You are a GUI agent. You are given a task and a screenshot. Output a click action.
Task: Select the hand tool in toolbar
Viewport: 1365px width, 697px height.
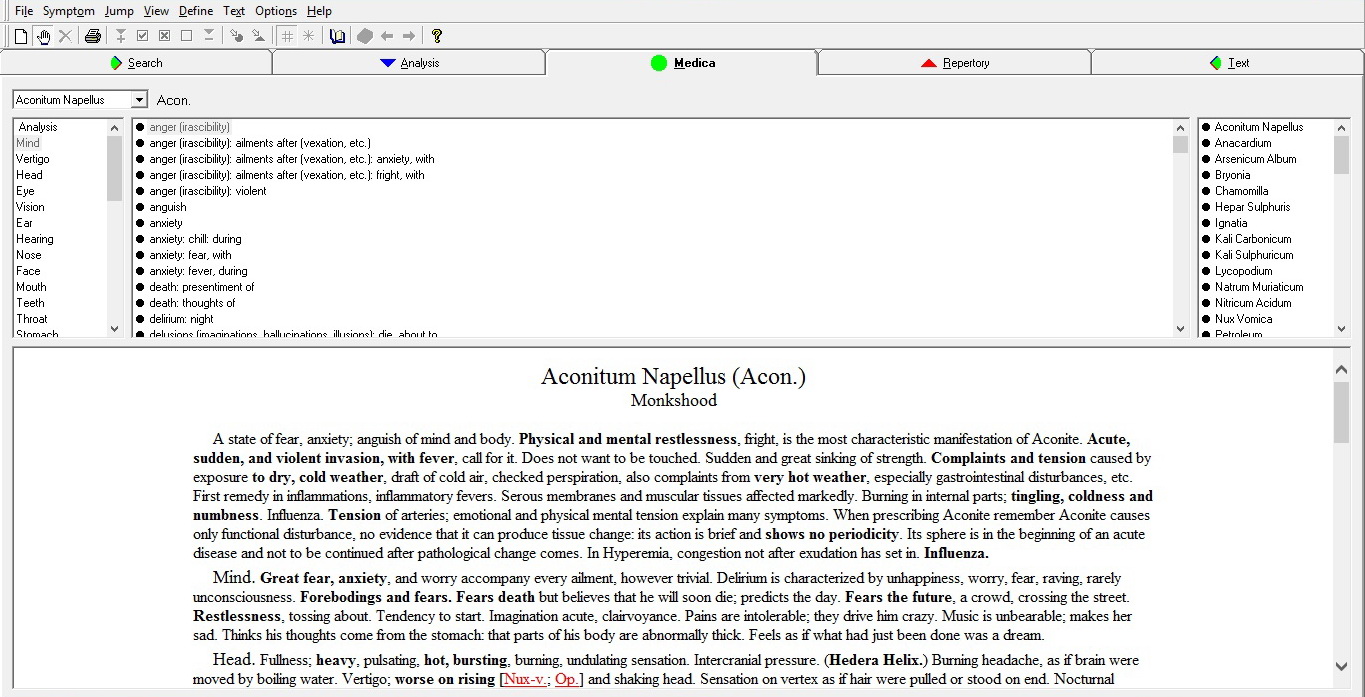click(43, 36)
